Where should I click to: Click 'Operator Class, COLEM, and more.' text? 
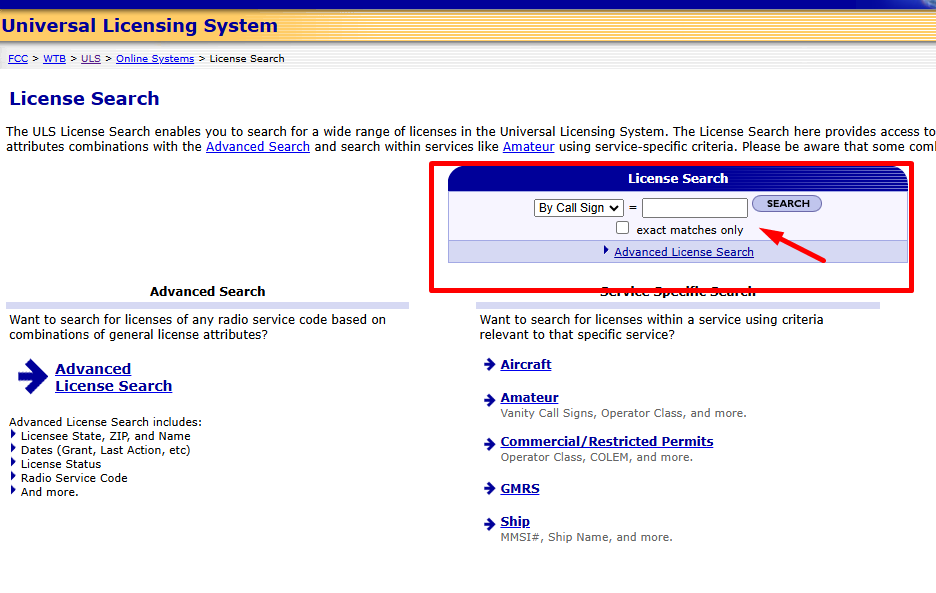596,457
